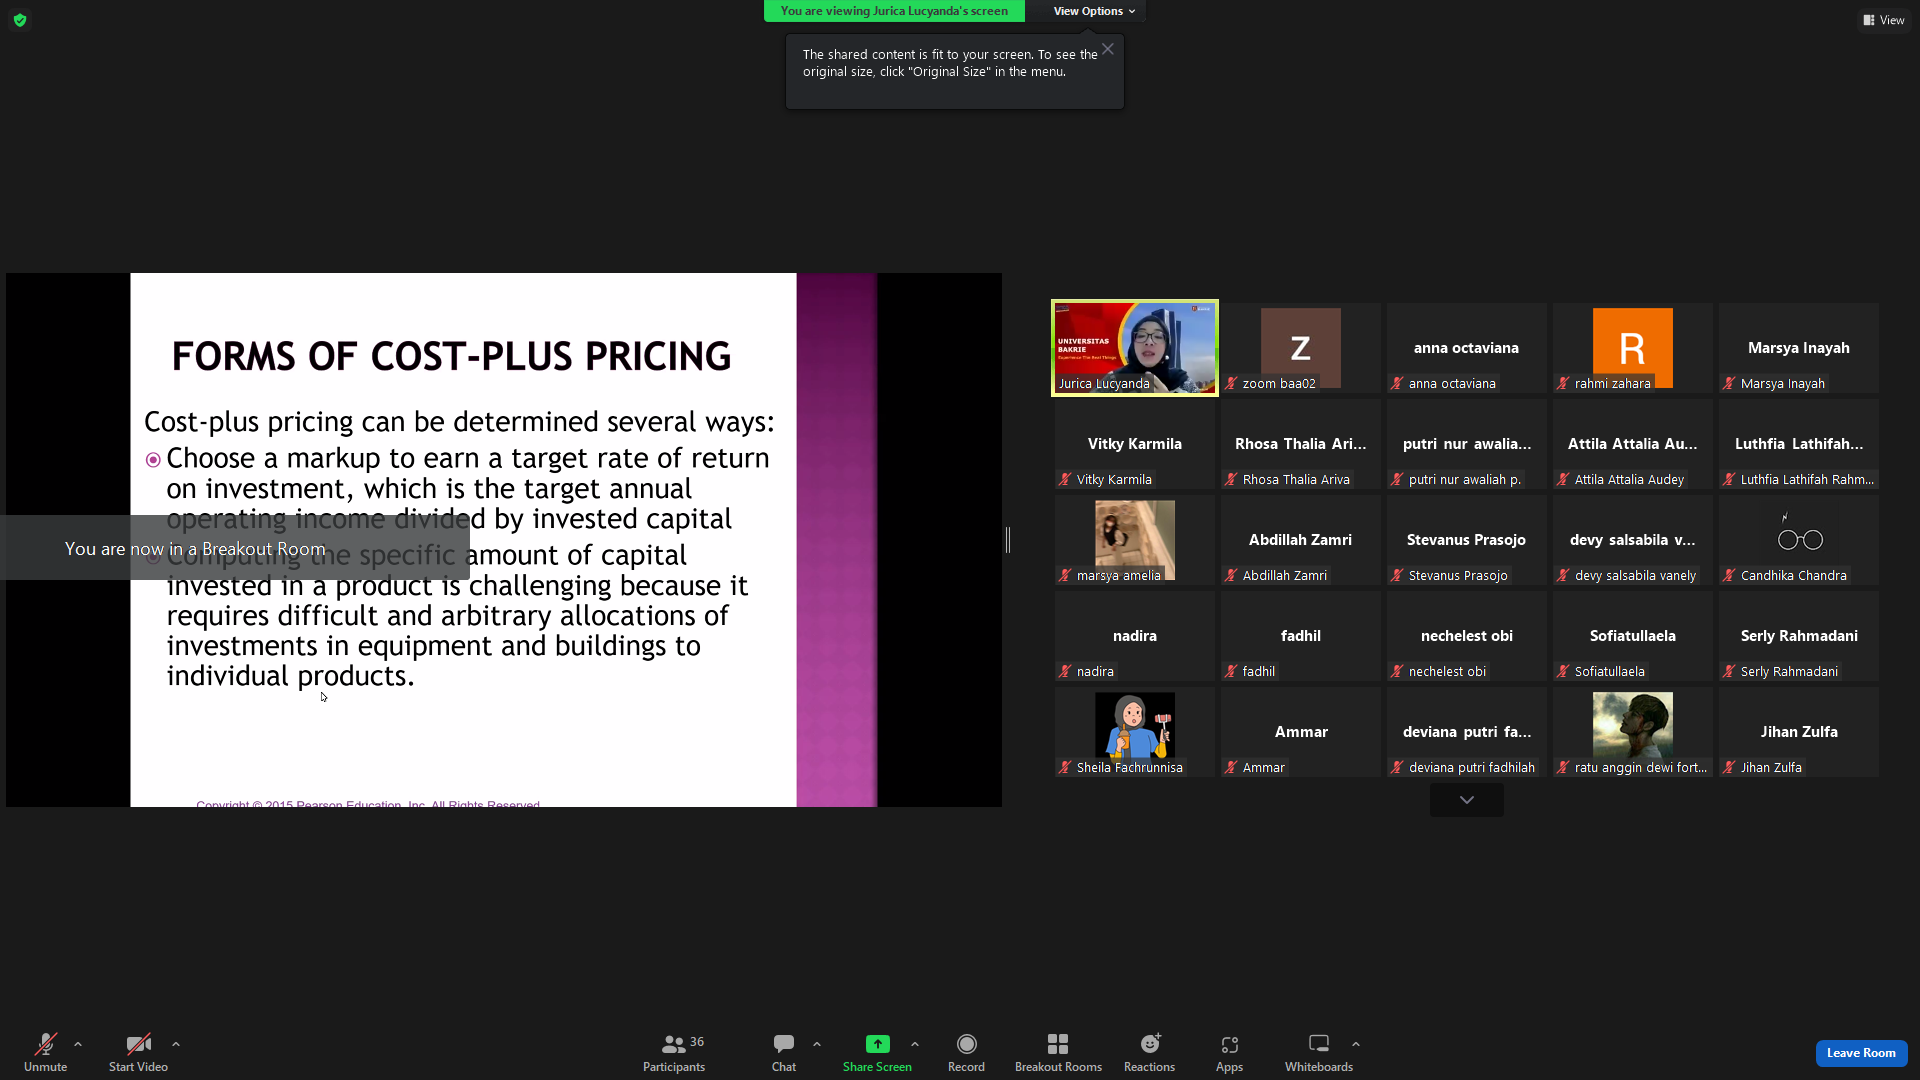This screenshot has width=1920, height=1080.
Task: Open share options arrow beside Share Screen
Action: coord(915,1044)
